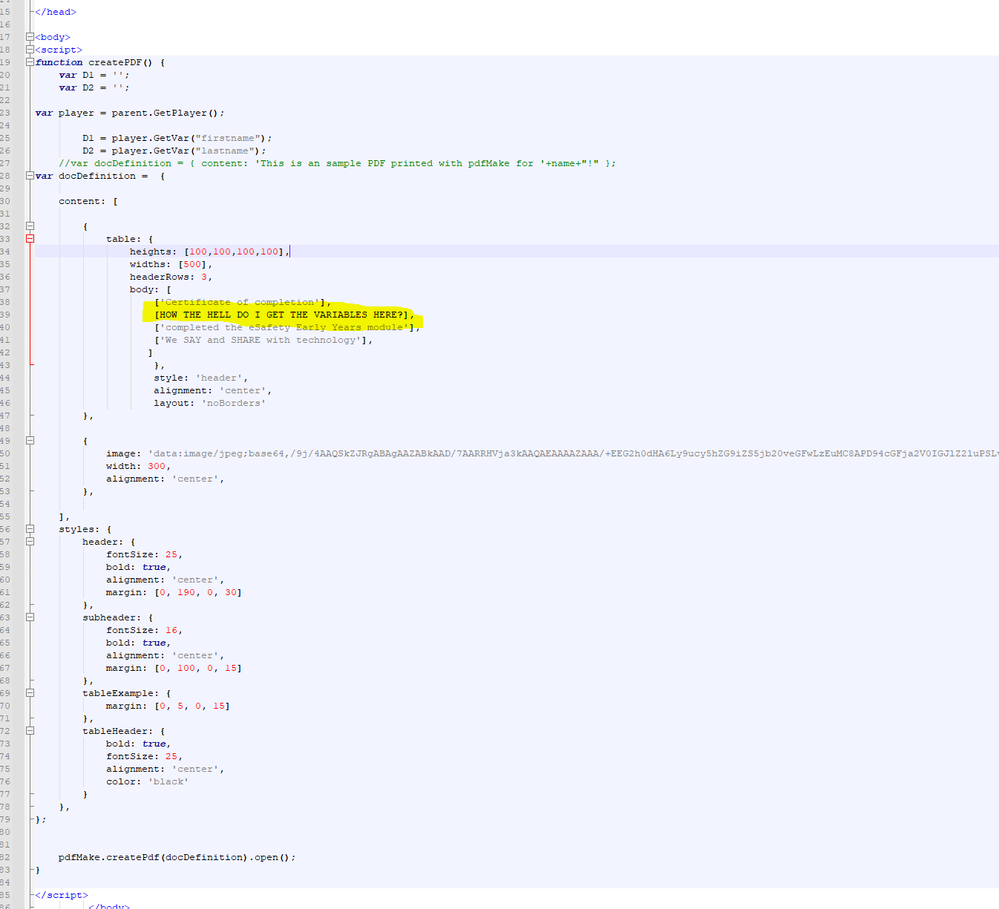
Task: Click the 'var player = parent.GetPlayer();' line
Action: [130, 113]
